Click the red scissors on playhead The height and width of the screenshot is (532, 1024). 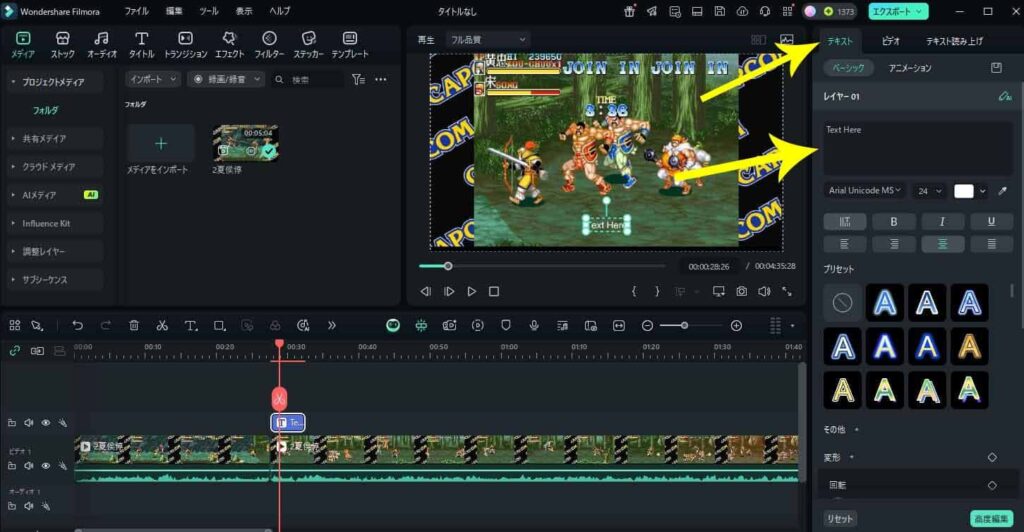tap(279, 399)
